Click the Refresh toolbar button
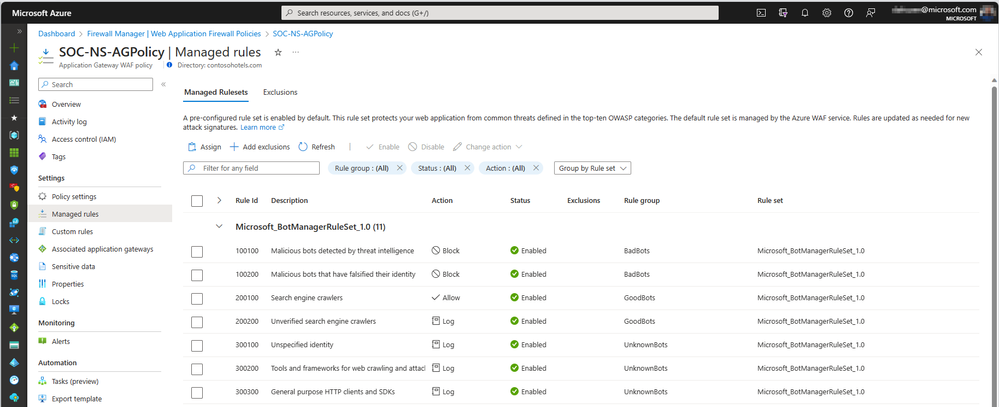 pyautogui.click(x=317, y=147)
